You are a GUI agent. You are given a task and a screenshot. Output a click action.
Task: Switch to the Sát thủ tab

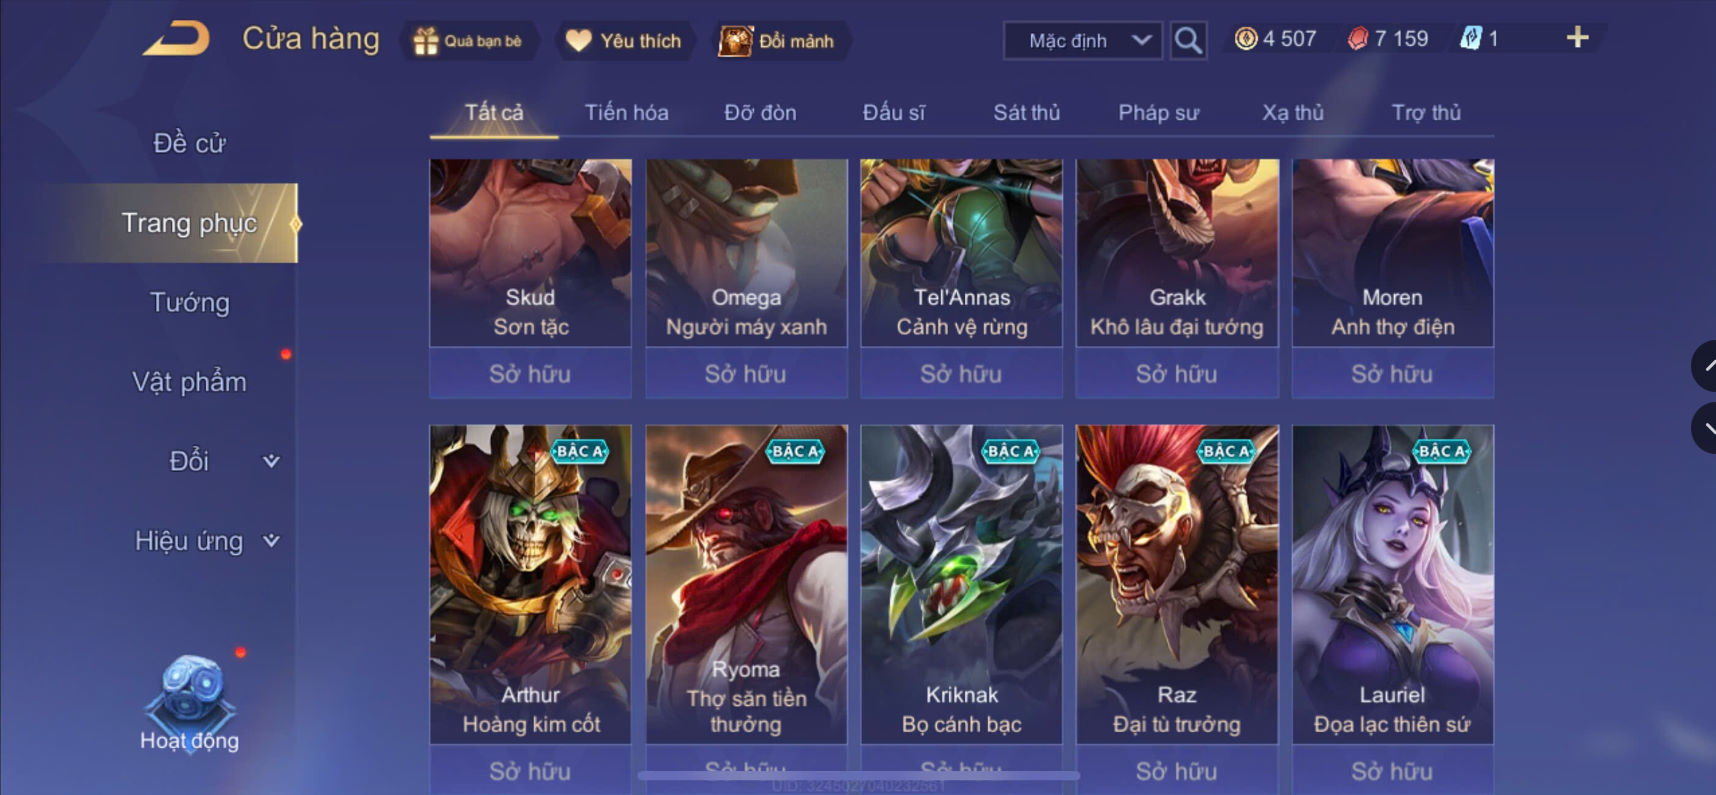click(1026, 113)
